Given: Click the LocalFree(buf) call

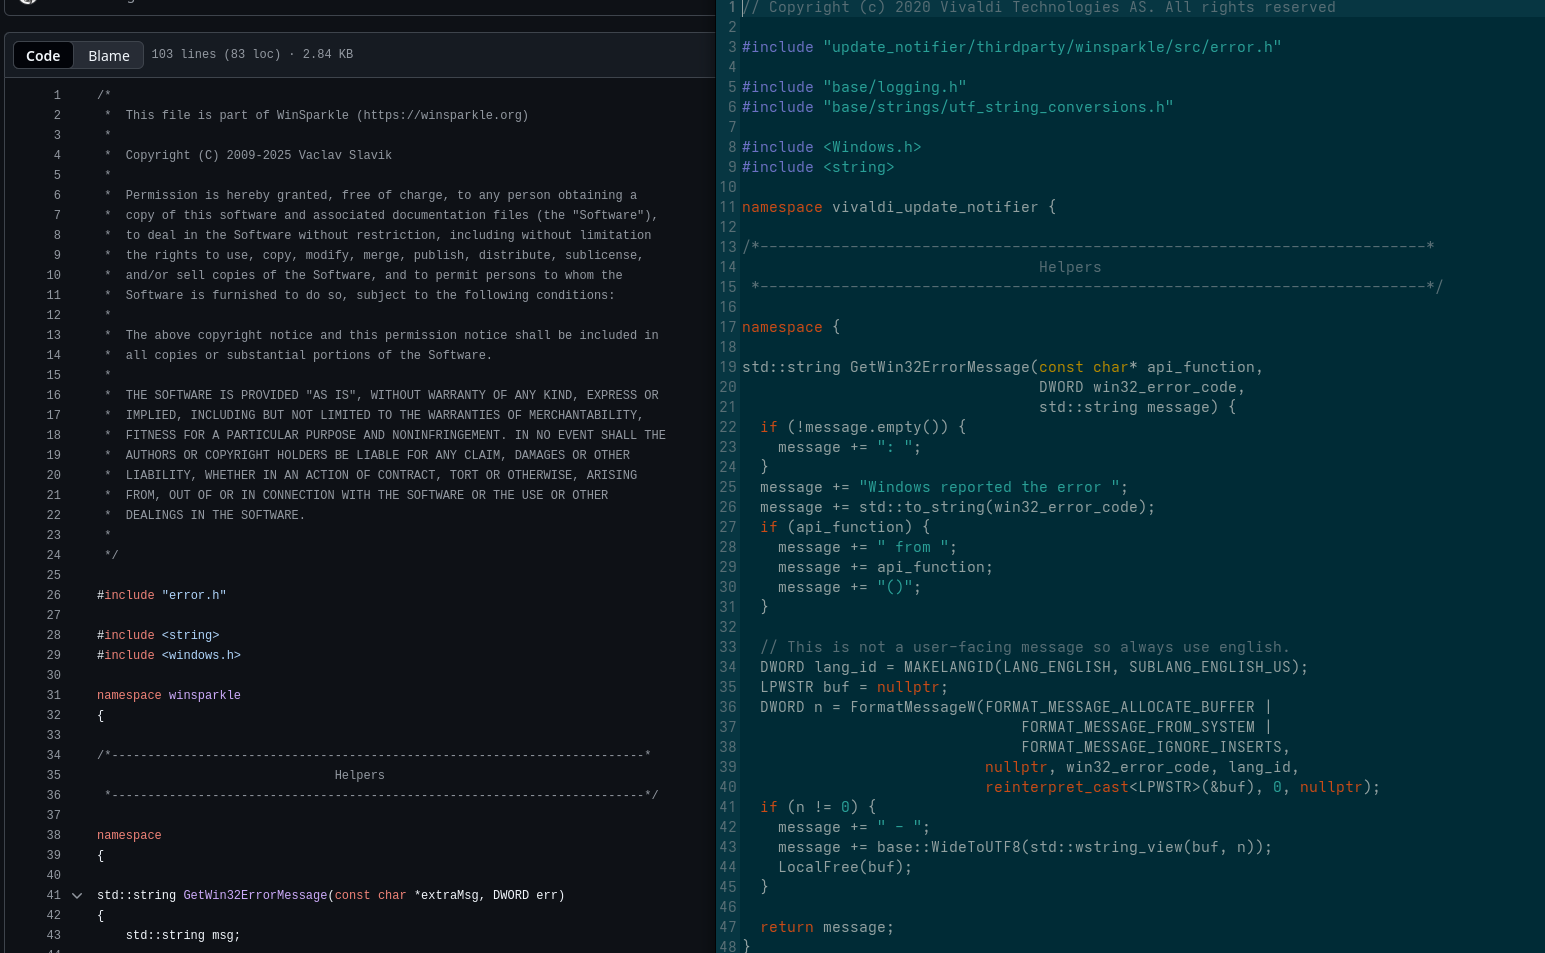Looking at the screenshot, I should [844, 867].
